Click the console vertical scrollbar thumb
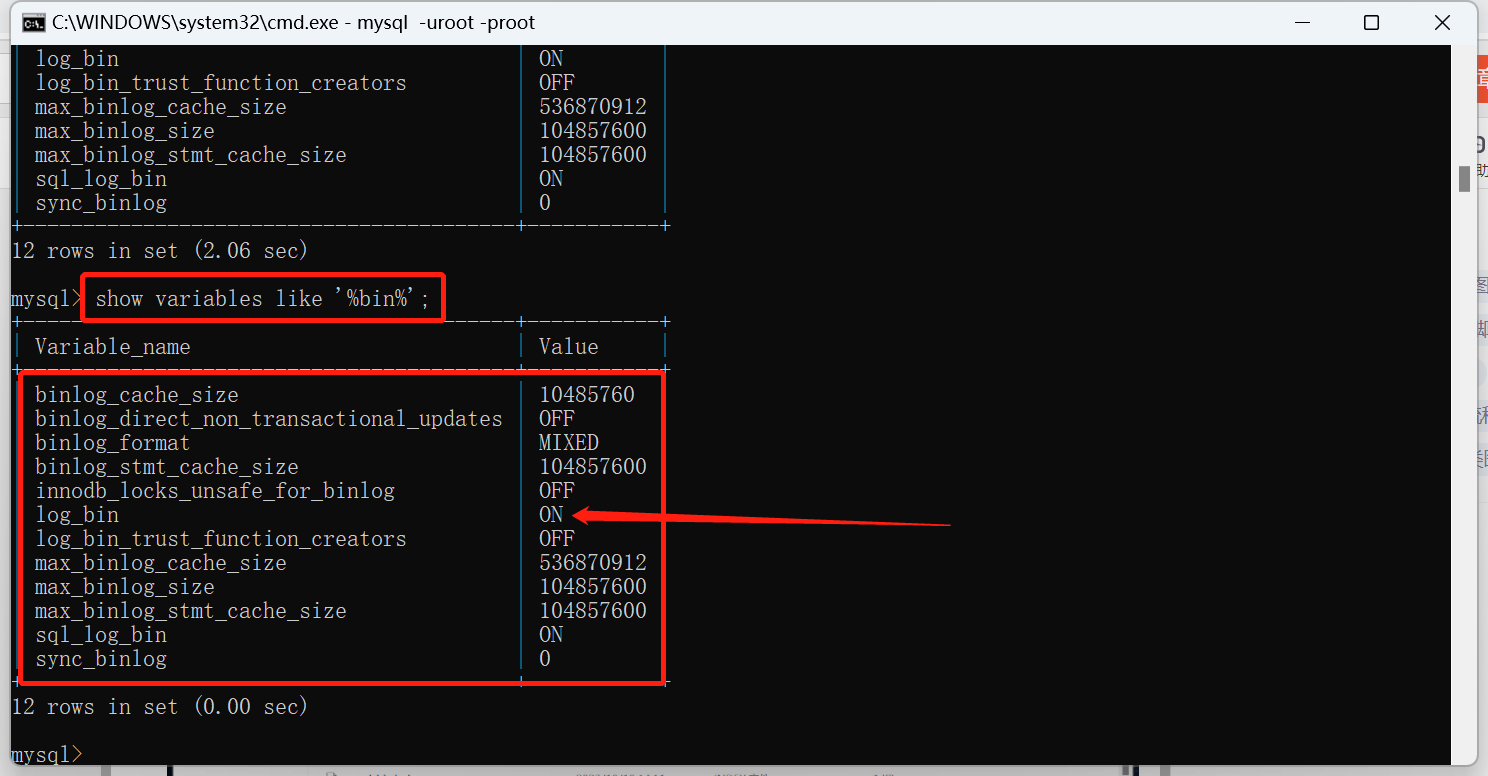This screenshot has width=1488, height=776. (x=1464, y=178)
